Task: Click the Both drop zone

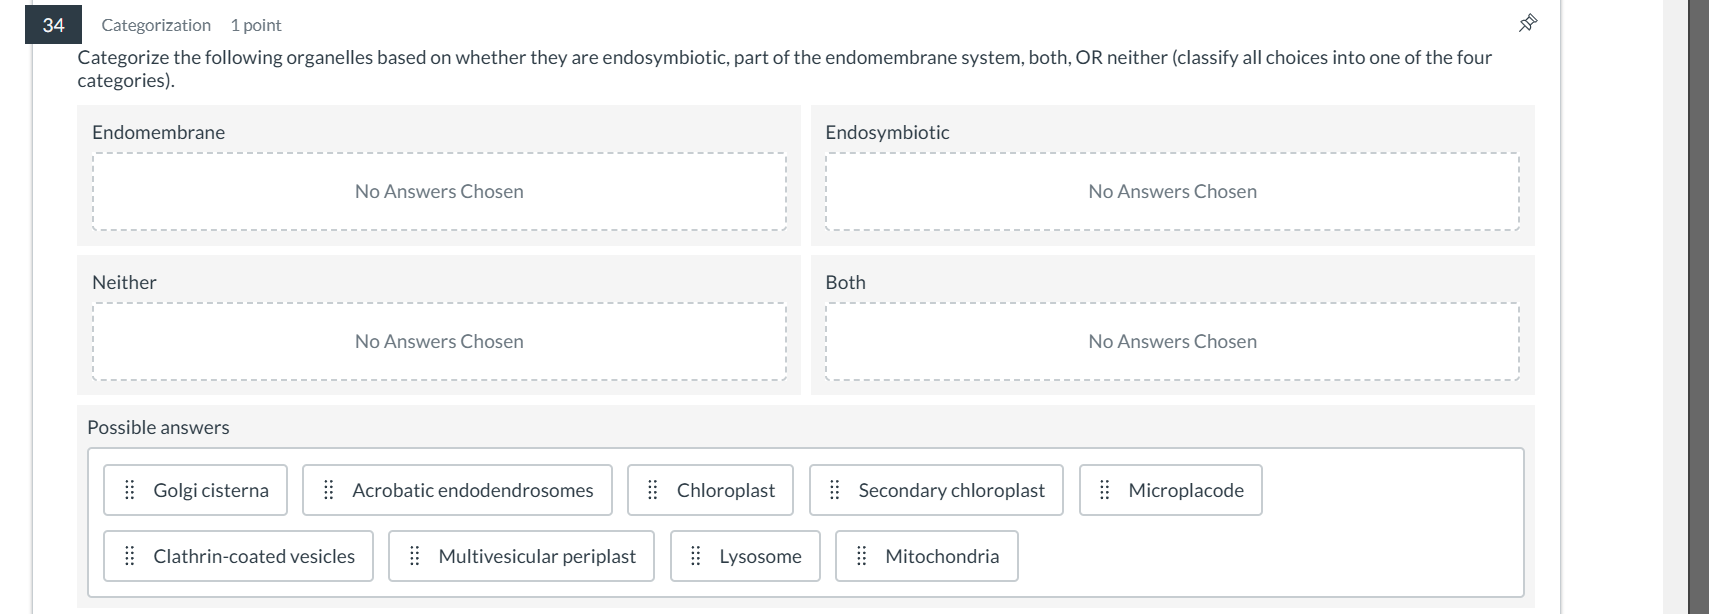Action: 1172,341
